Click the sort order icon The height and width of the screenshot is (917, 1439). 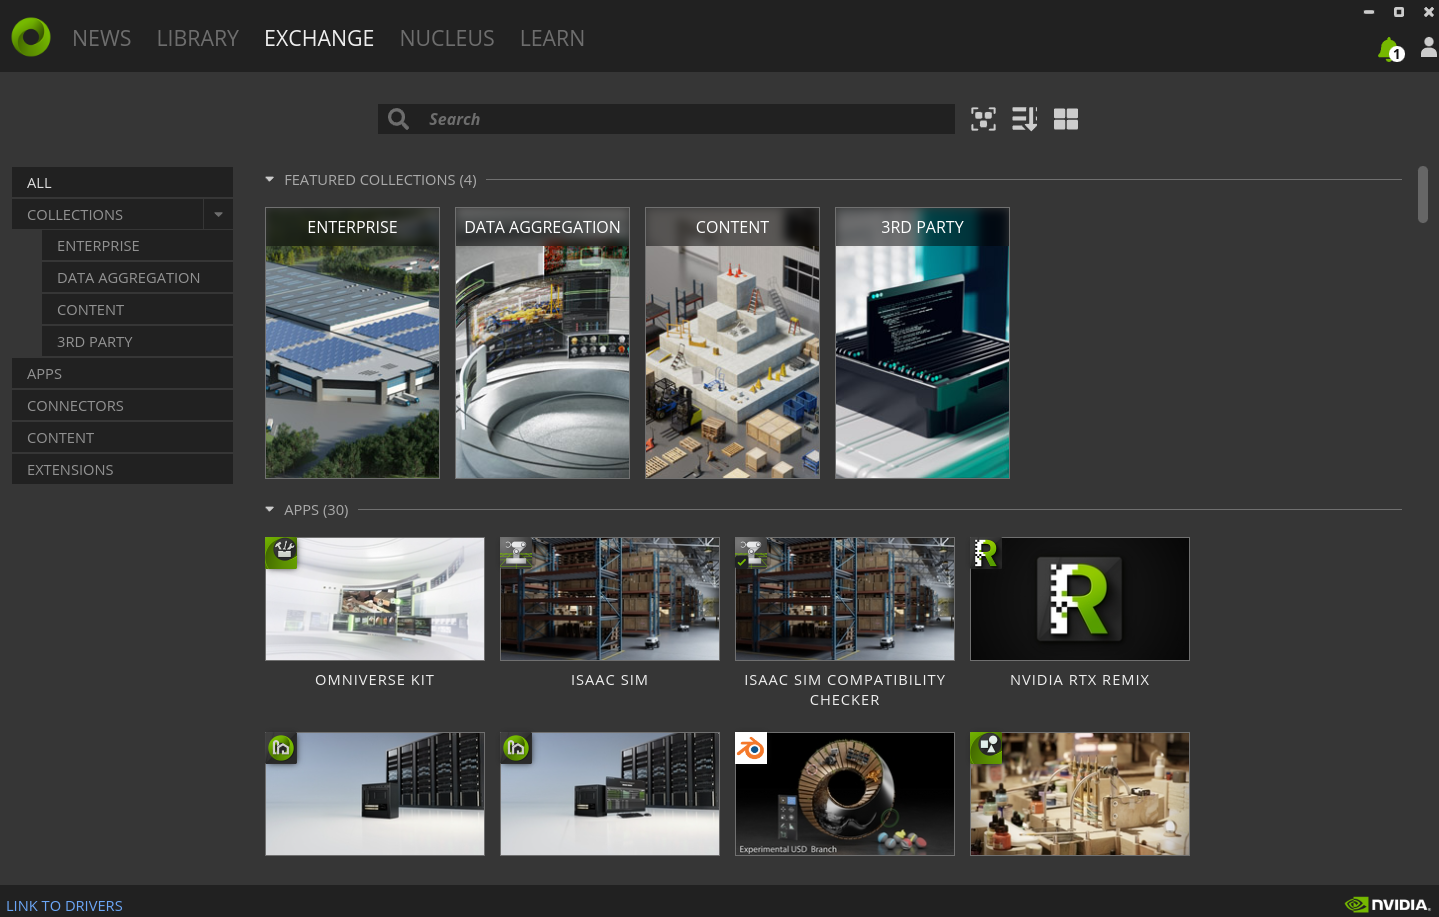pyautogui.click(x=1024, y=119)
